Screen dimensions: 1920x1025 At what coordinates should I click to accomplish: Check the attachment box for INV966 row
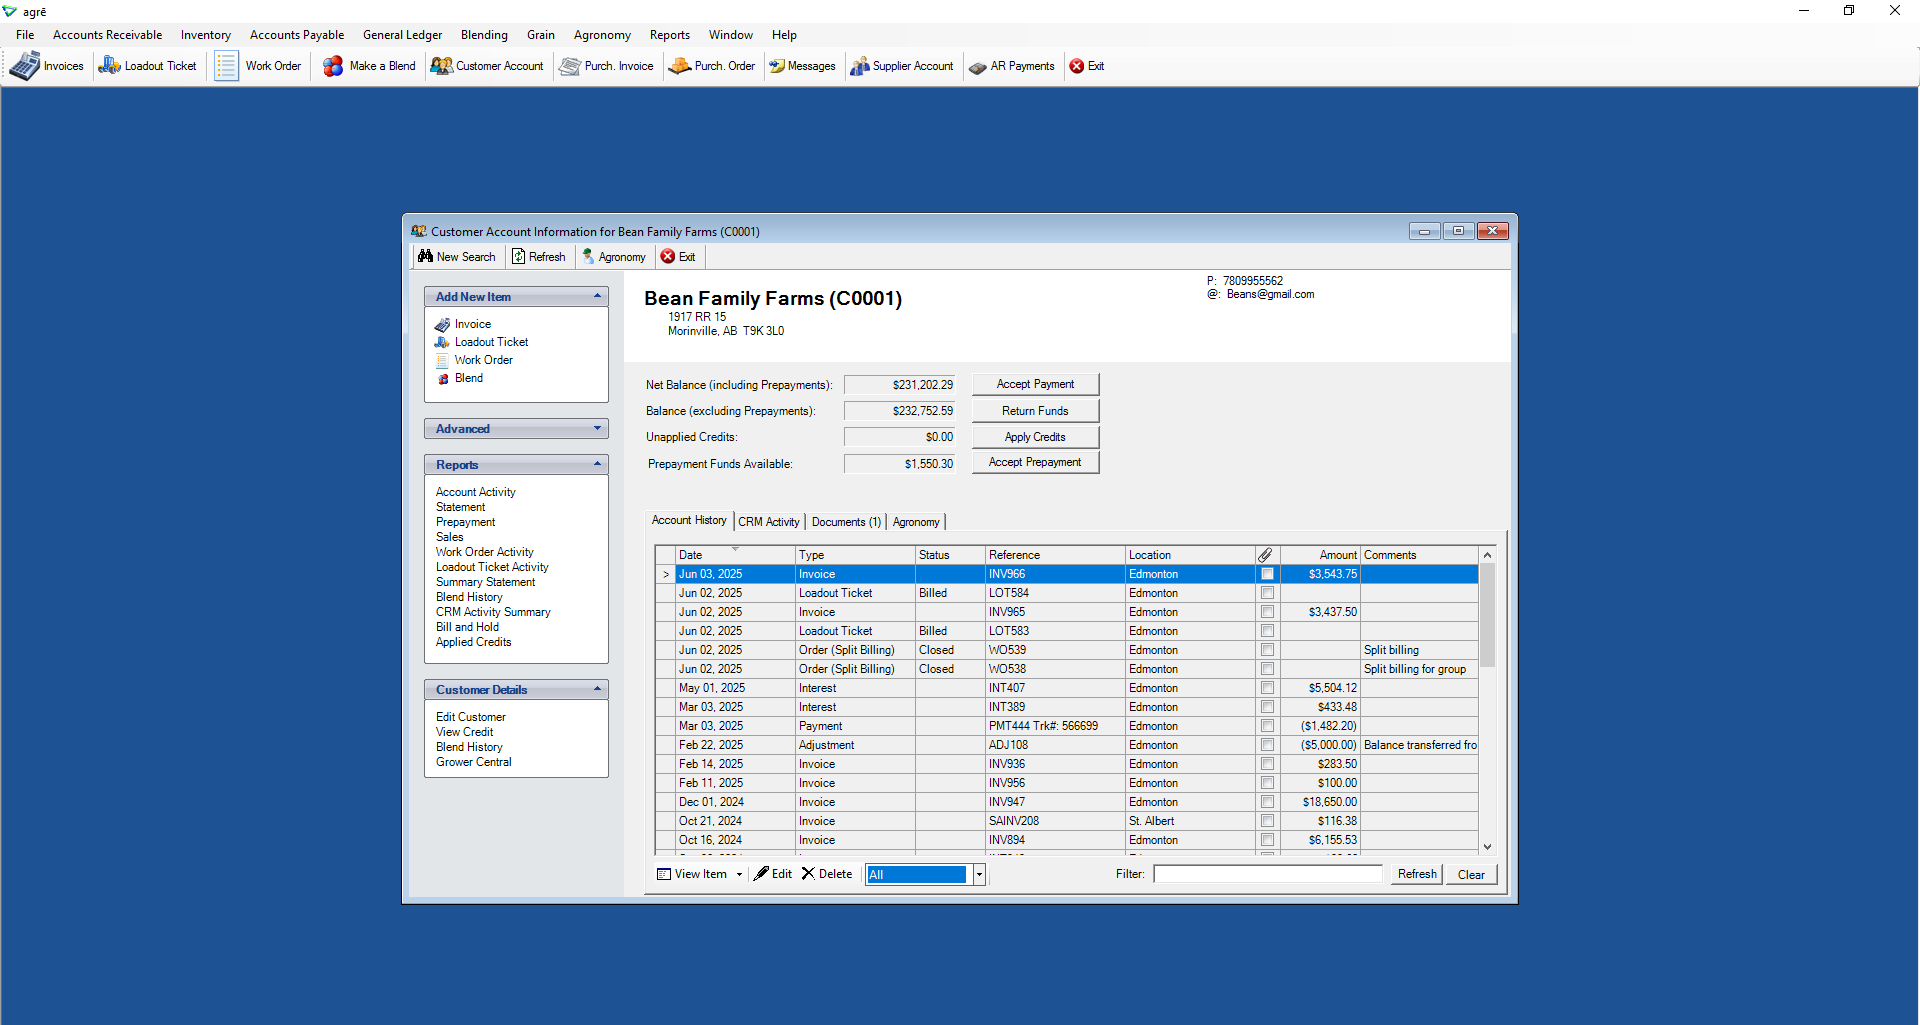[x=1267, y=574]
